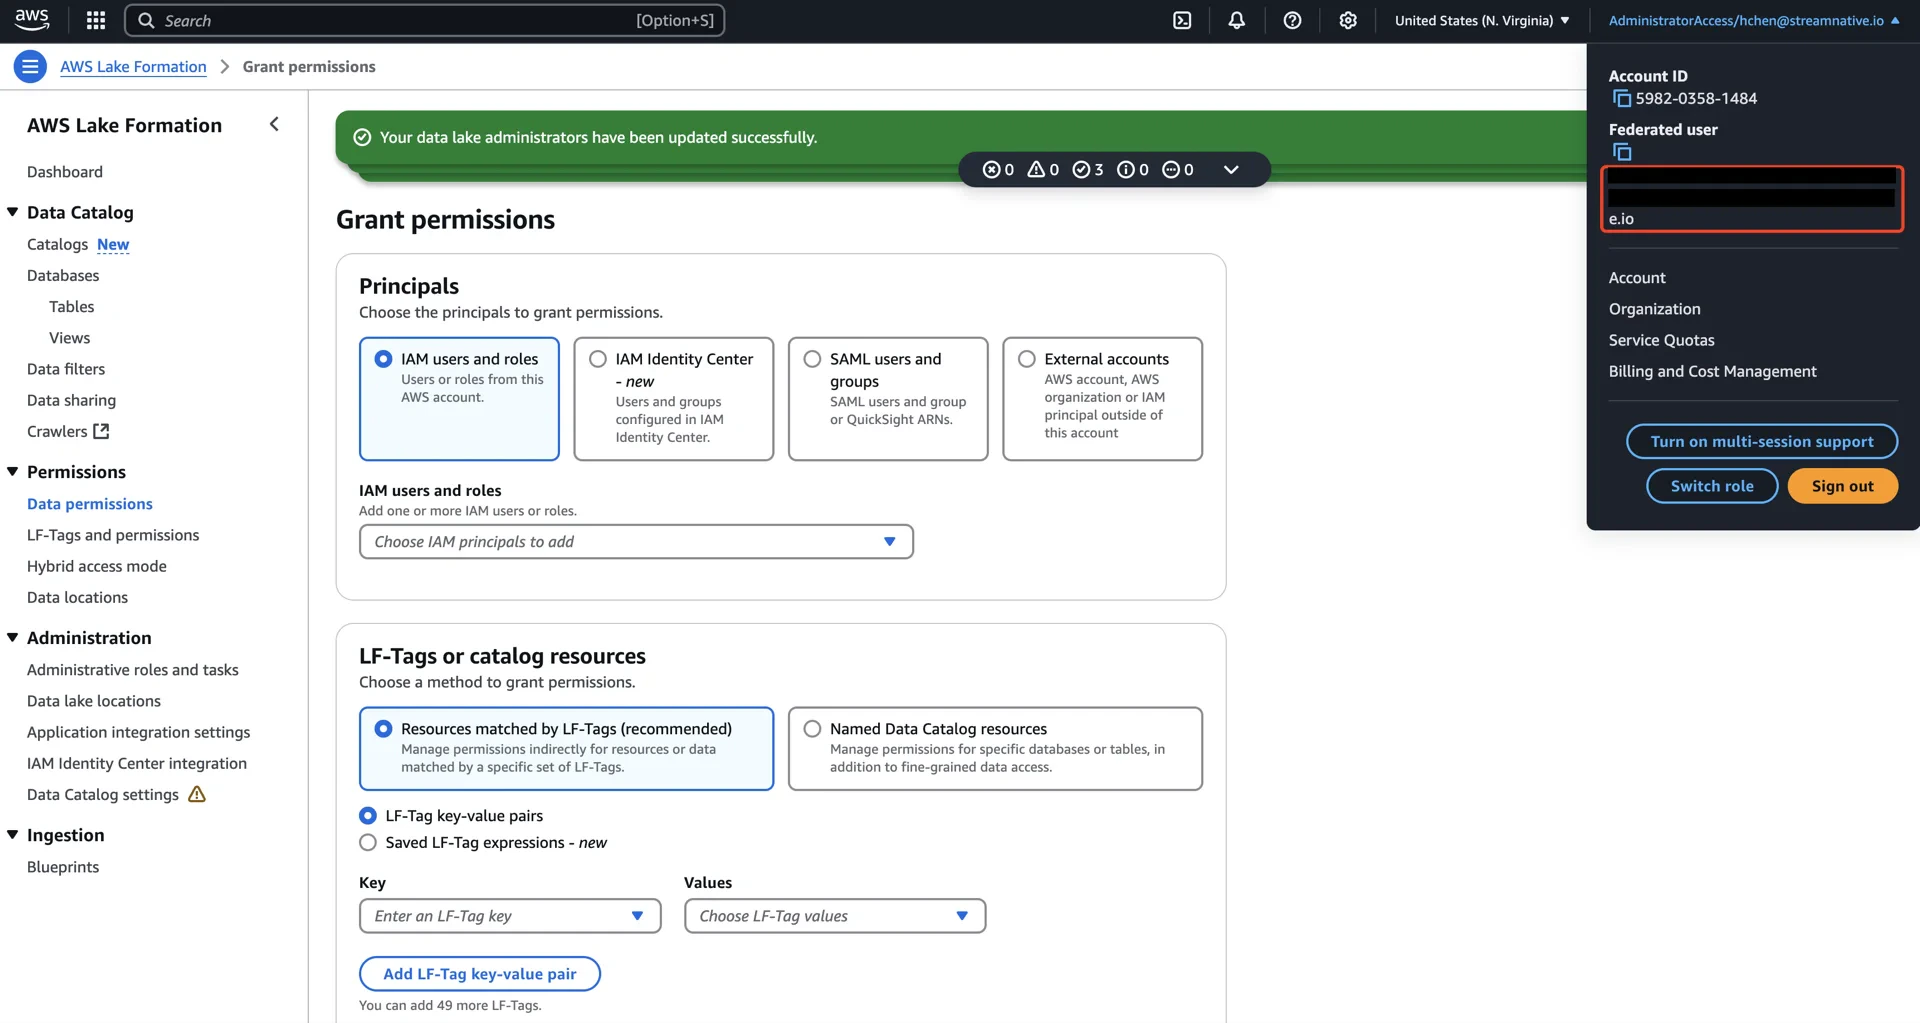Collapse the Lake Formation side panel
This screenshot has width=1920, height=1023.
(x=274, y=124)
